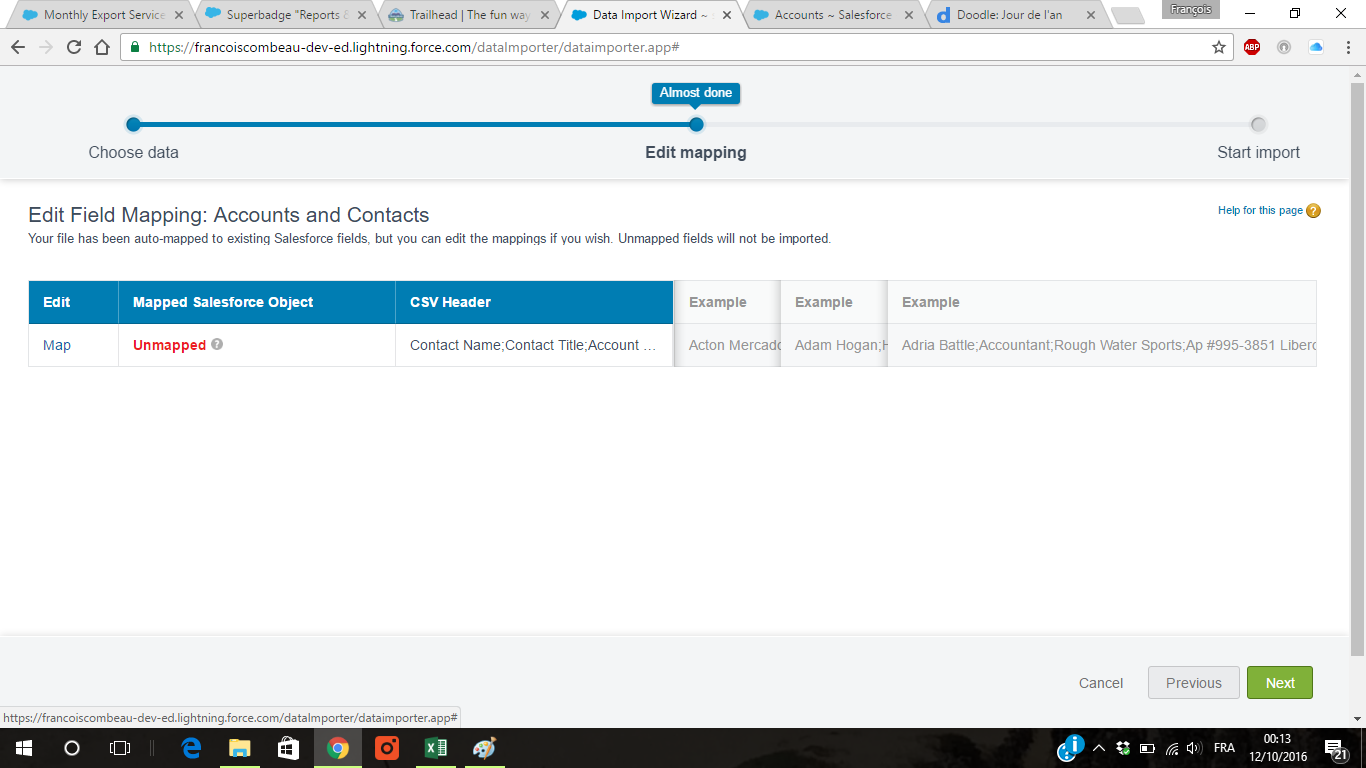Open the browser home page

[x=102, y=48]
